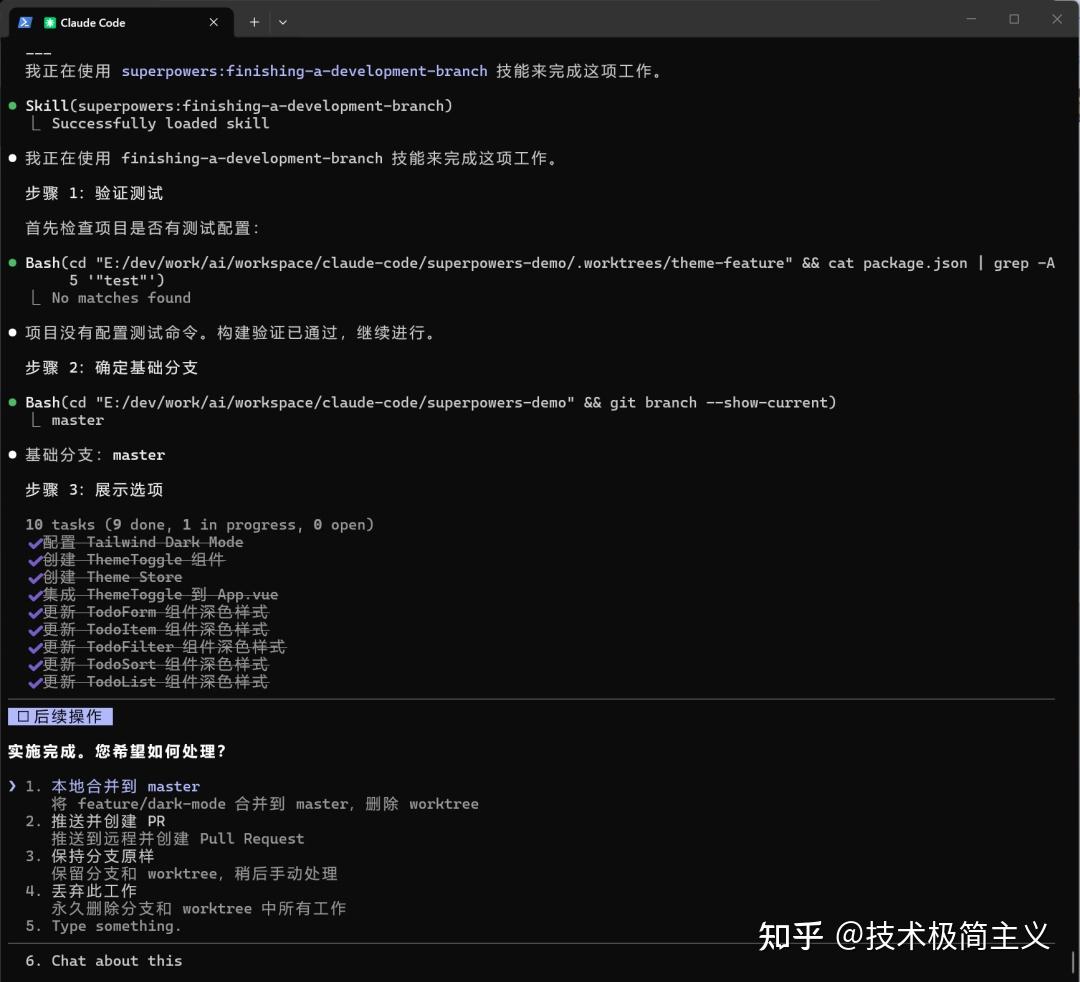Click the checkmark beside 集成 ThemeToggle 到 App.vue
The height and width of the screenshot is (982, 1080).
(34, 595)
